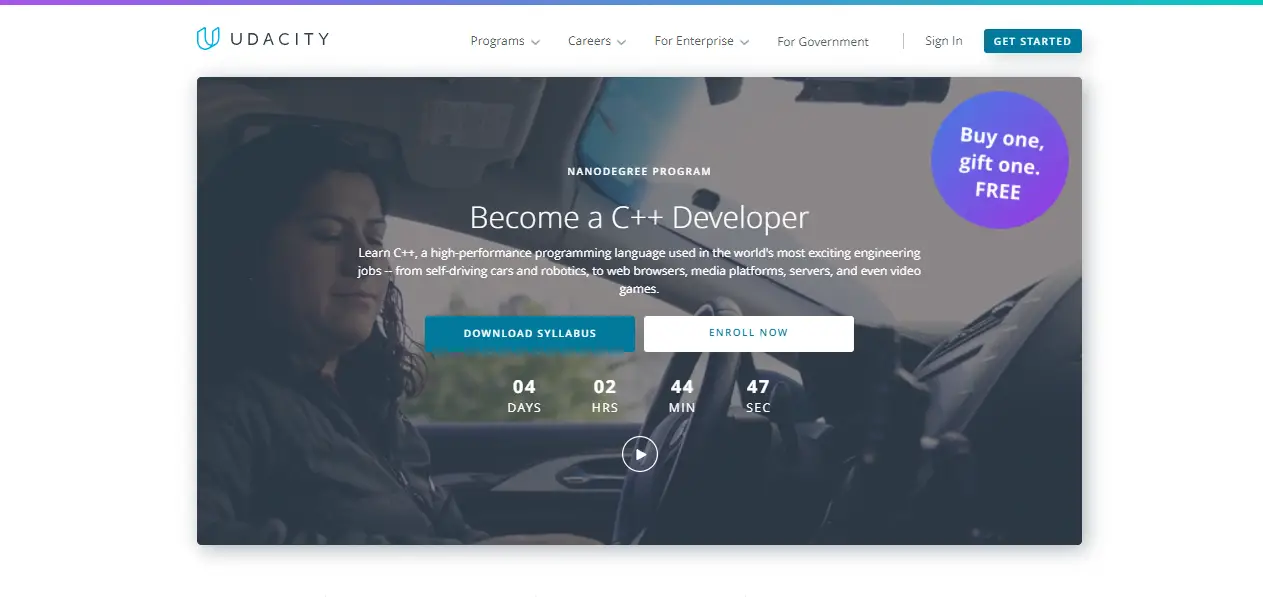1263x597 pixels.
Task: Download the syllabus
Action: pyautogui.click(x=530, y=333)
